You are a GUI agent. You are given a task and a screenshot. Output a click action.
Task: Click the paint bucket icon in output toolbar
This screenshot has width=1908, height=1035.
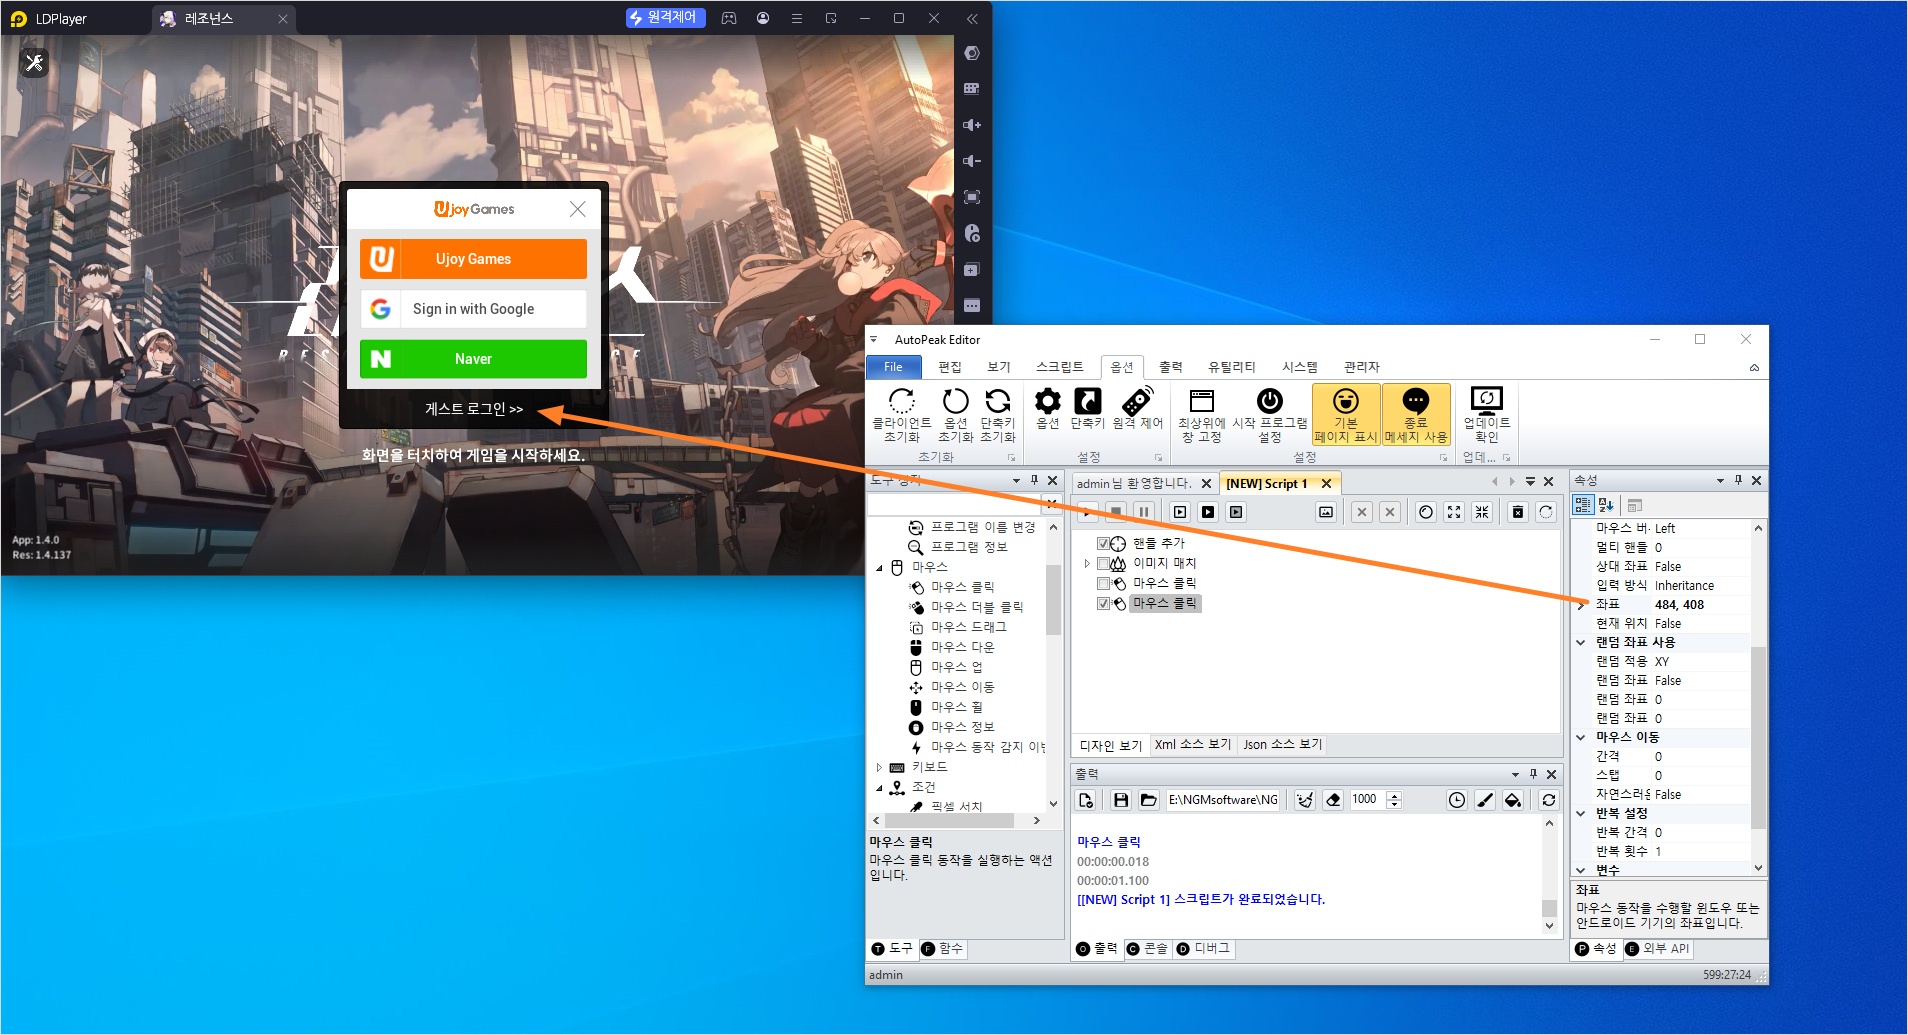tap(1513, 800)
